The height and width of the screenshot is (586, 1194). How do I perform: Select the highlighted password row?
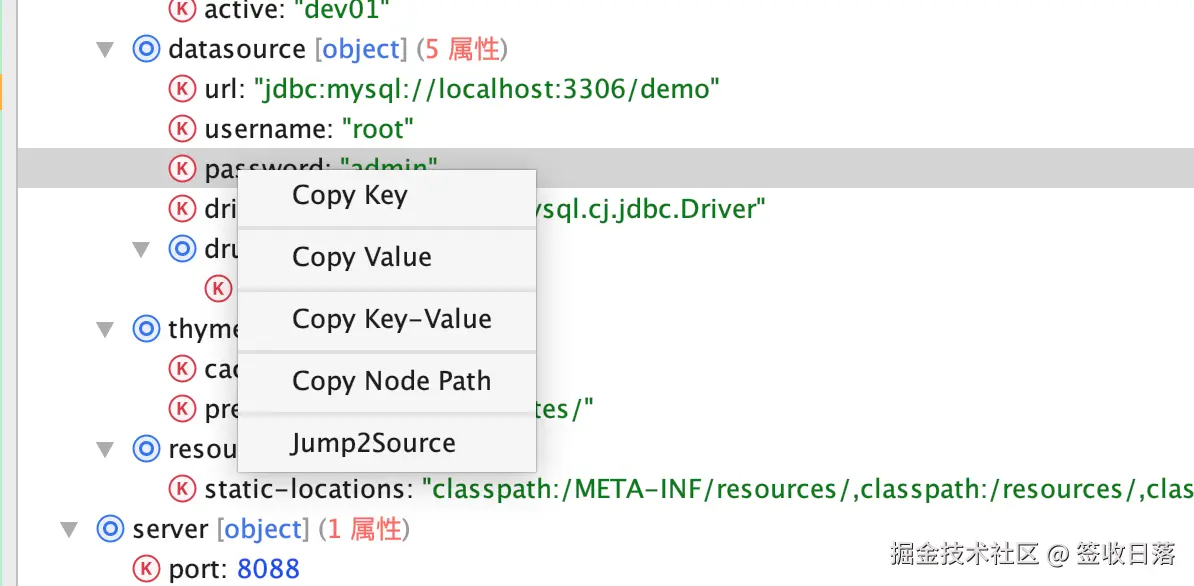700,168
